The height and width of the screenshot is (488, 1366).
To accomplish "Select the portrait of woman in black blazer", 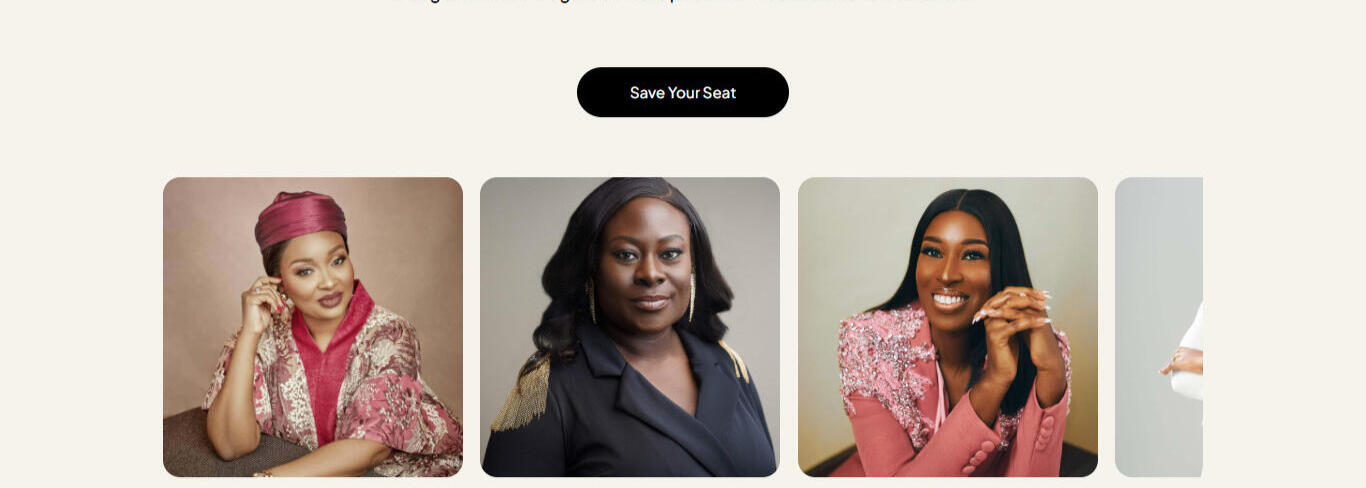I will coord(630,327).
